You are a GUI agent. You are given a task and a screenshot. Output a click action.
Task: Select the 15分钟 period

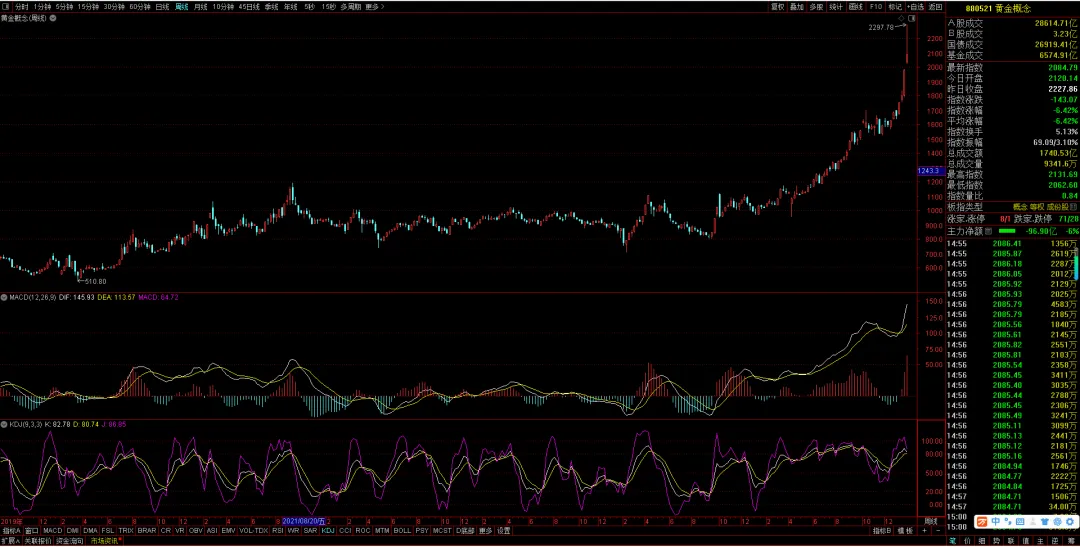(88, 6)
